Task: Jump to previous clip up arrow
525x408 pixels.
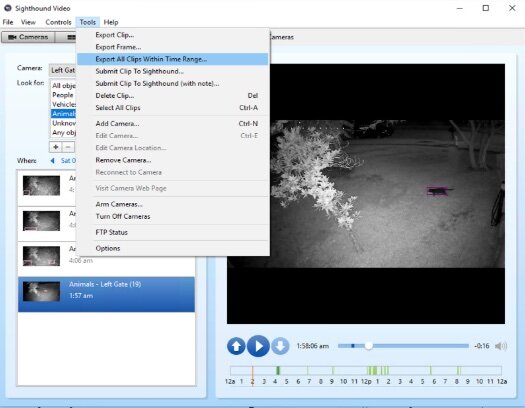Action: (x=236, y=346)
